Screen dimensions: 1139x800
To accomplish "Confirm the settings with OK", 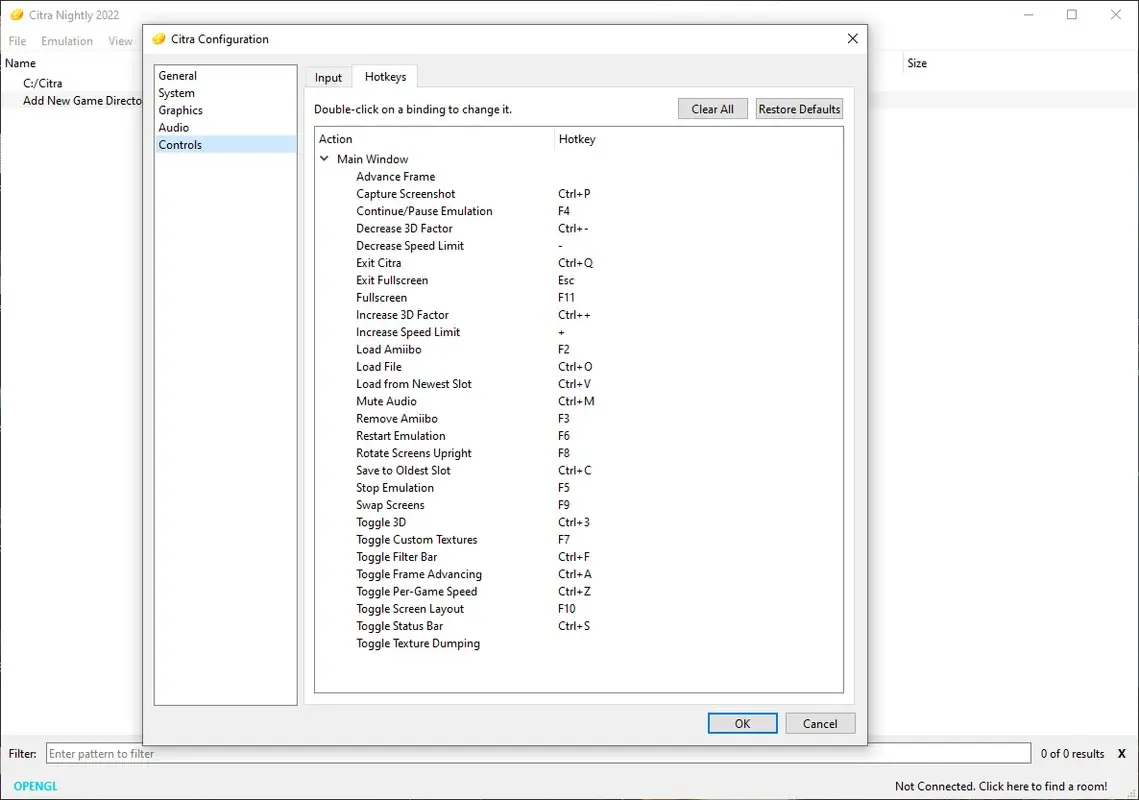I will pos(742,723).
